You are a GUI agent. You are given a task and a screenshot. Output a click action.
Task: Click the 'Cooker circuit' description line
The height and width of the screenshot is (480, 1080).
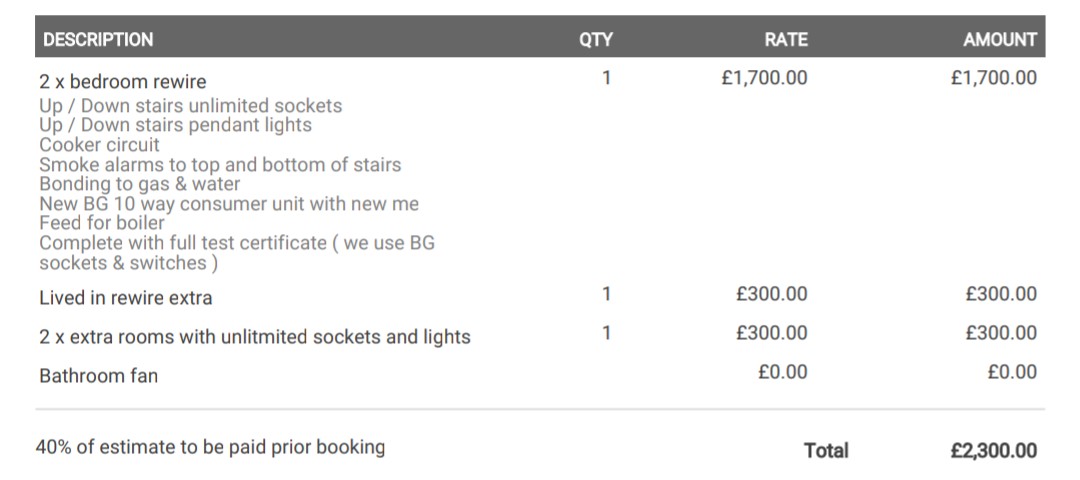tap(99, 145)
